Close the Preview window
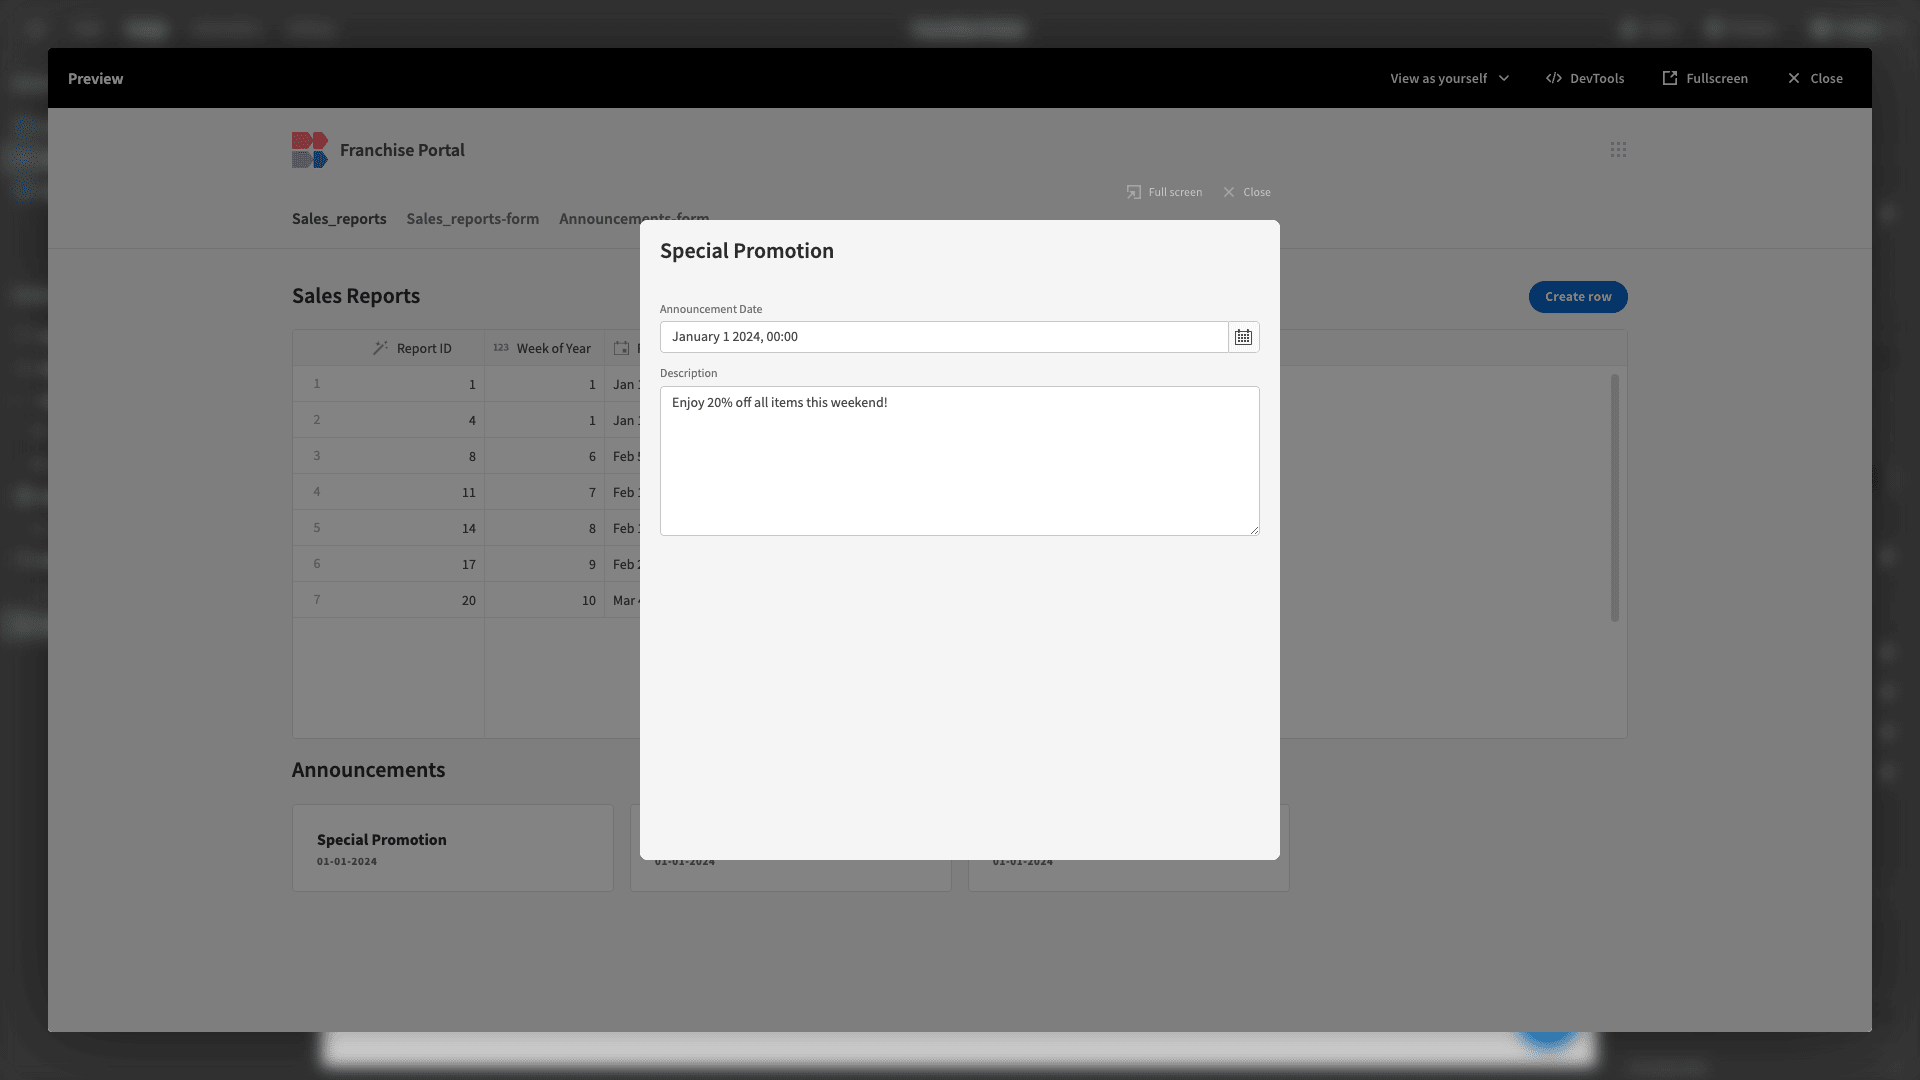The width and height of the screenshot is (1920, 1080). click(x=1815, y=78)
